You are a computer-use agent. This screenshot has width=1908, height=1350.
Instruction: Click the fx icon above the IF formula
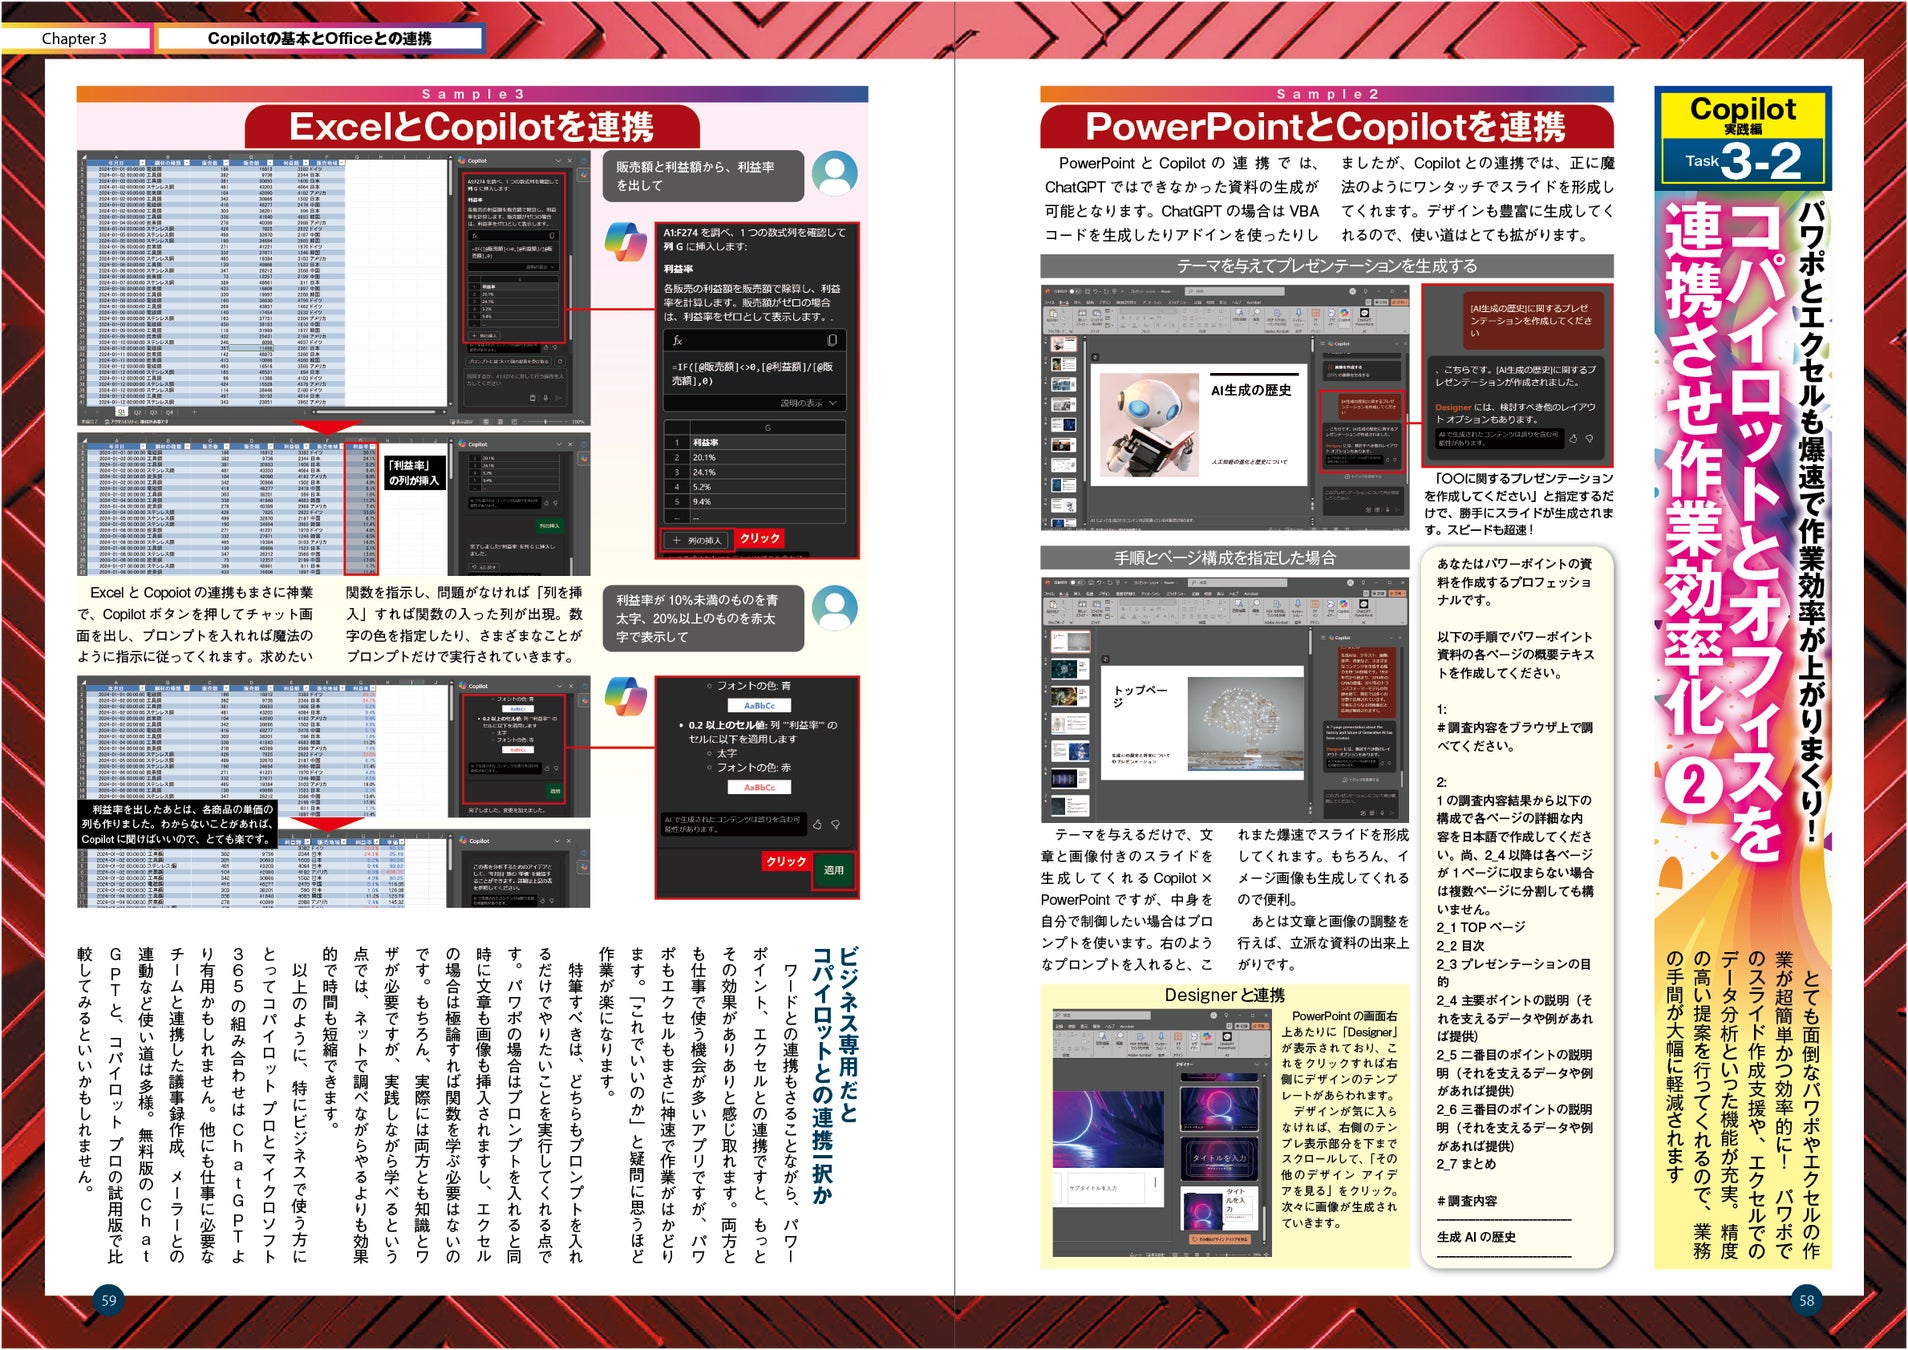point(677,341)
